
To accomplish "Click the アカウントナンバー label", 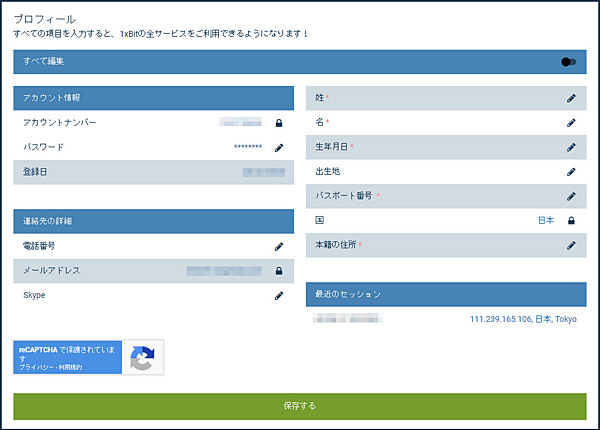I will tap(60, 122).
